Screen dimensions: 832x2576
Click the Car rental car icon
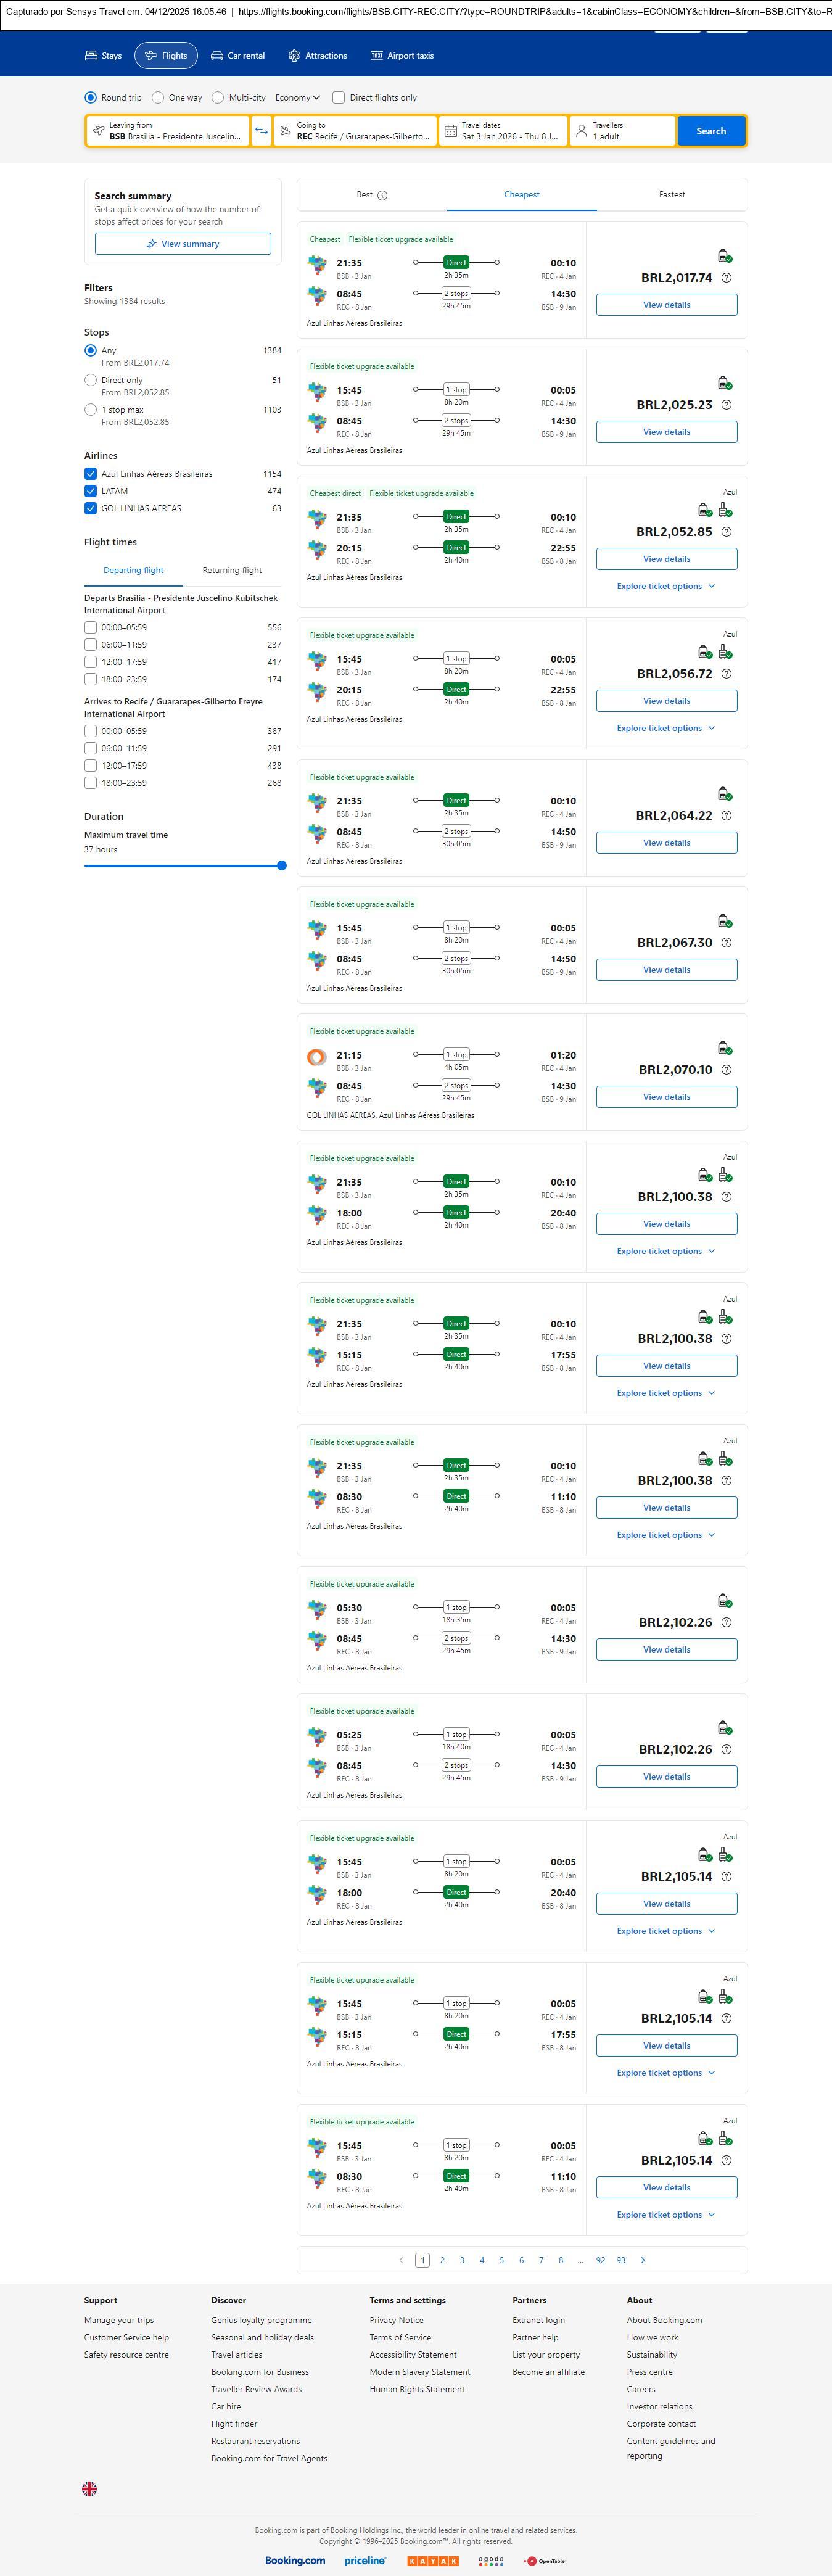pos(217,56)
